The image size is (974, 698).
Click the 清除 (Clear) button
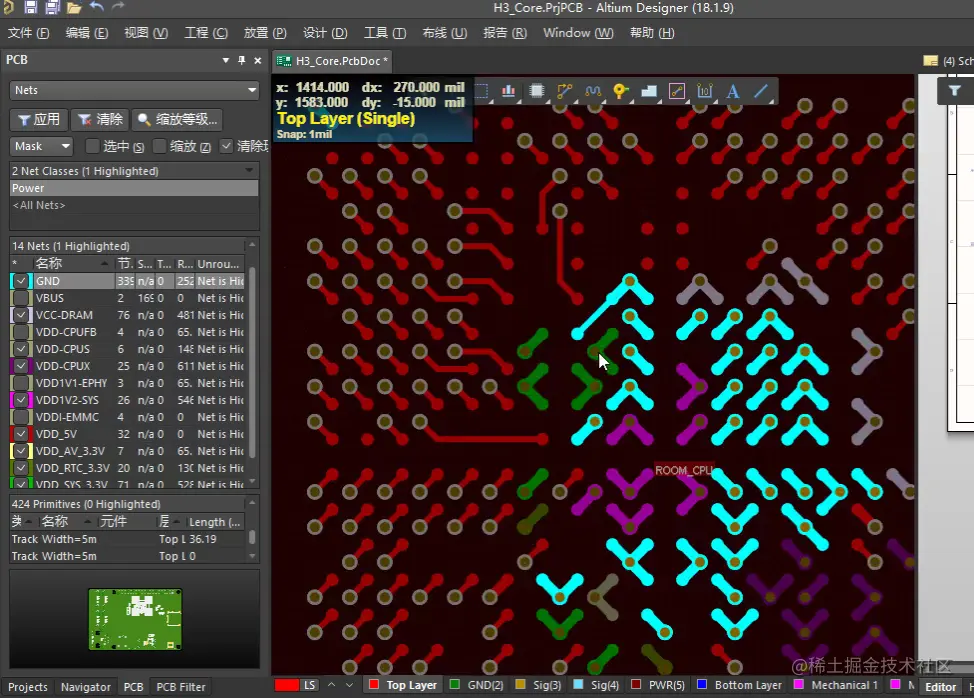[x=100, y=119]
